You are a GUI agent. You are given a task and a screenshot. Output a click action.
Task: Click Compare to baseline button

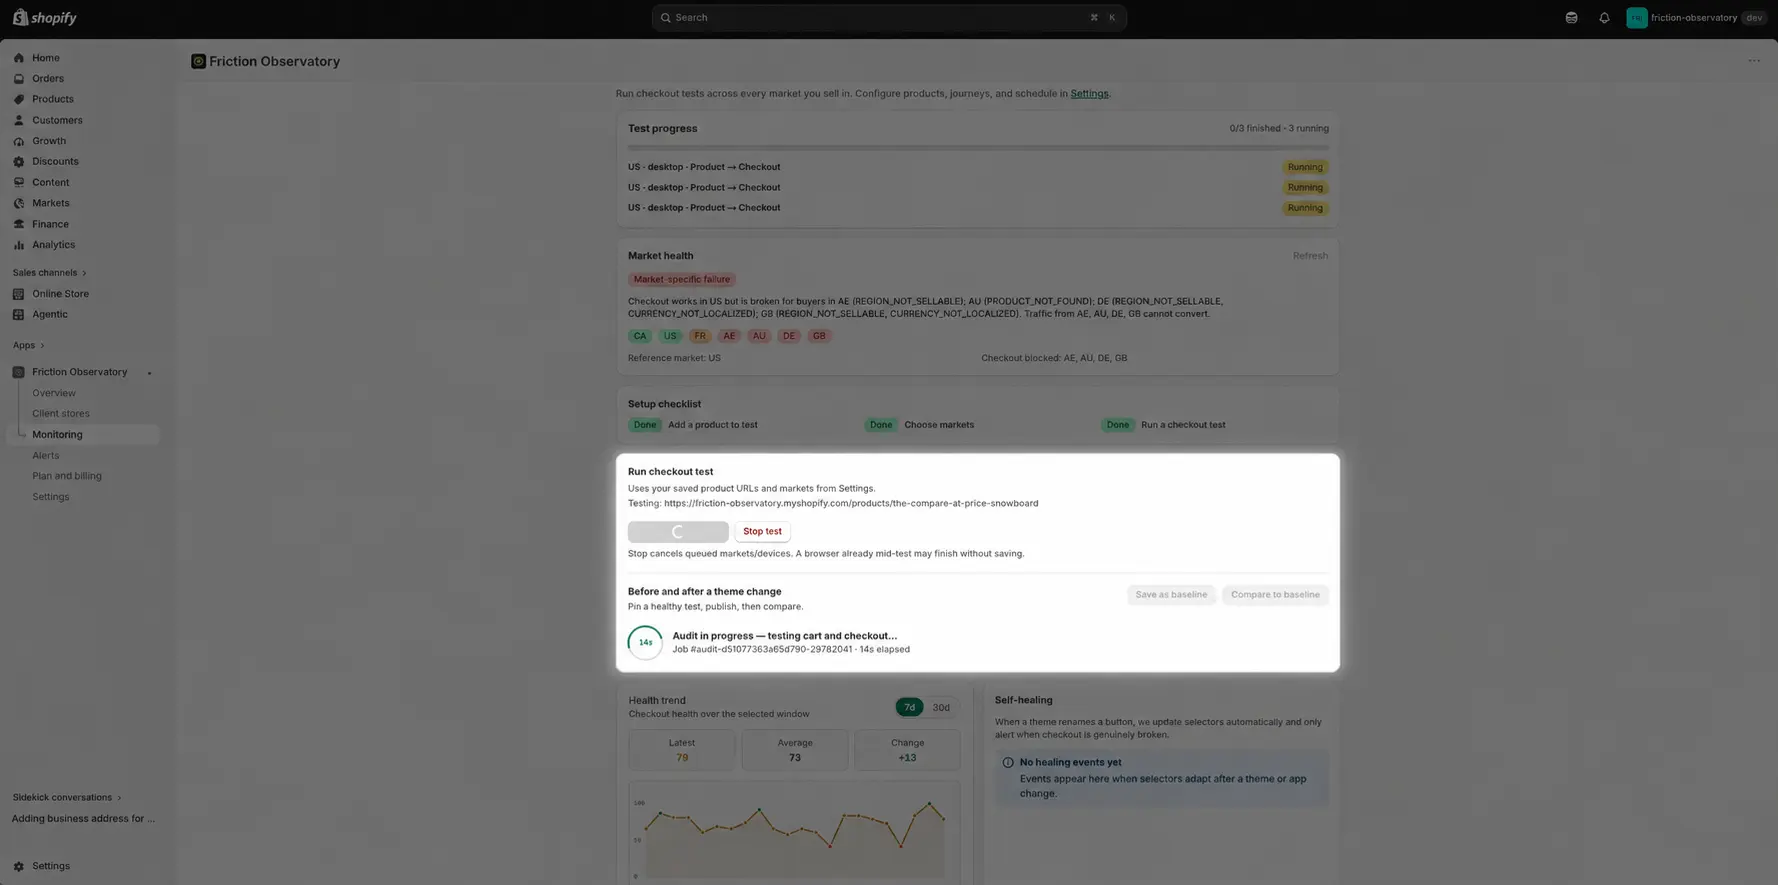(x=1275, y=595)
